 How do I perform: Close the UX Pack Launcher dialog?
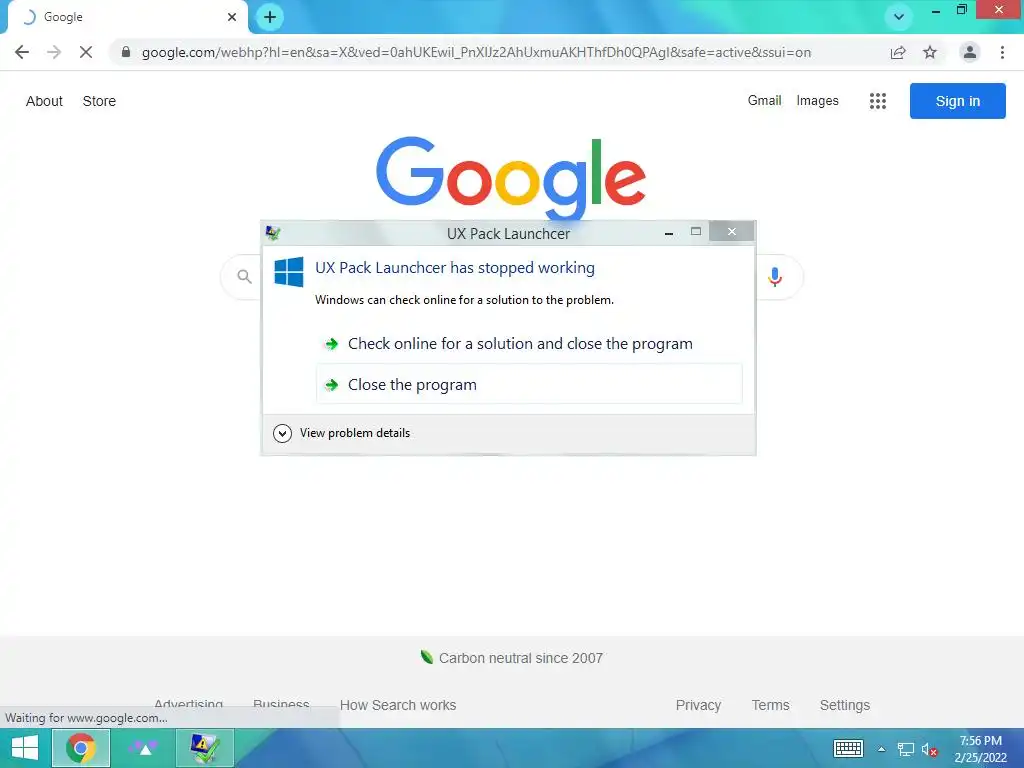point(731,231)
